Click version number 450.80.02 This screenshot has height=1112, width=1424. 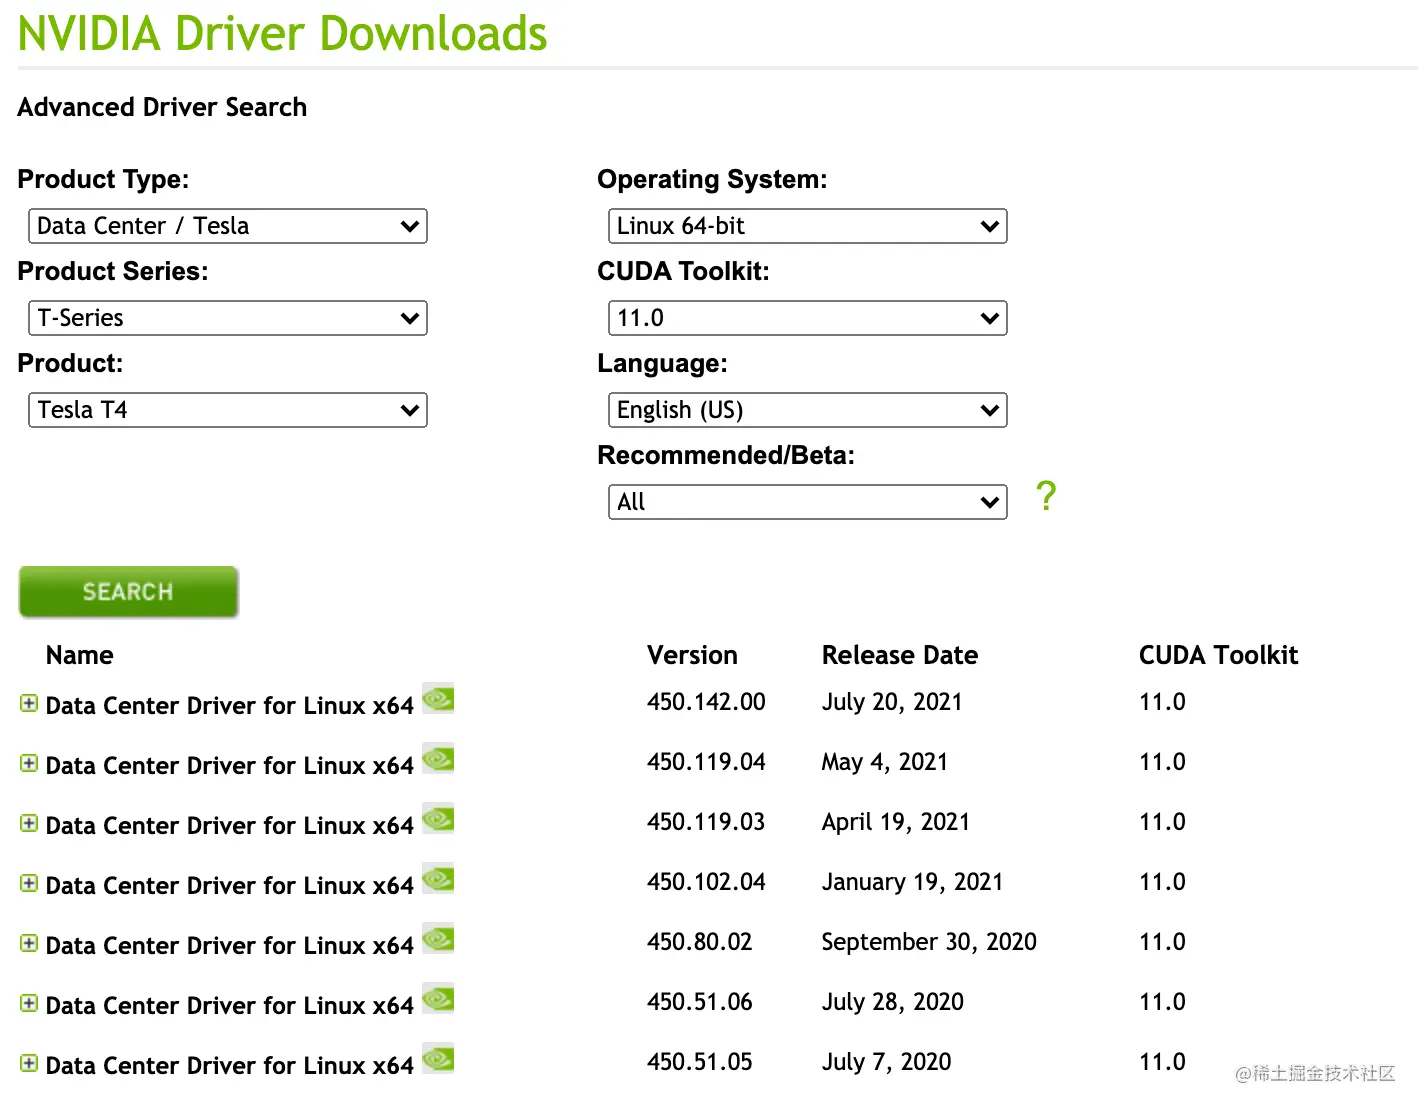(700, 942)
